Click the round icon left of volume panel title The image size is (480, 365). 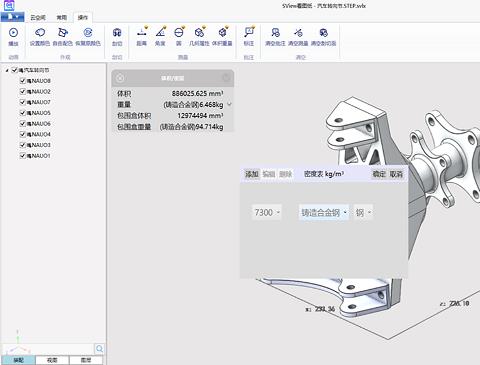120,78
